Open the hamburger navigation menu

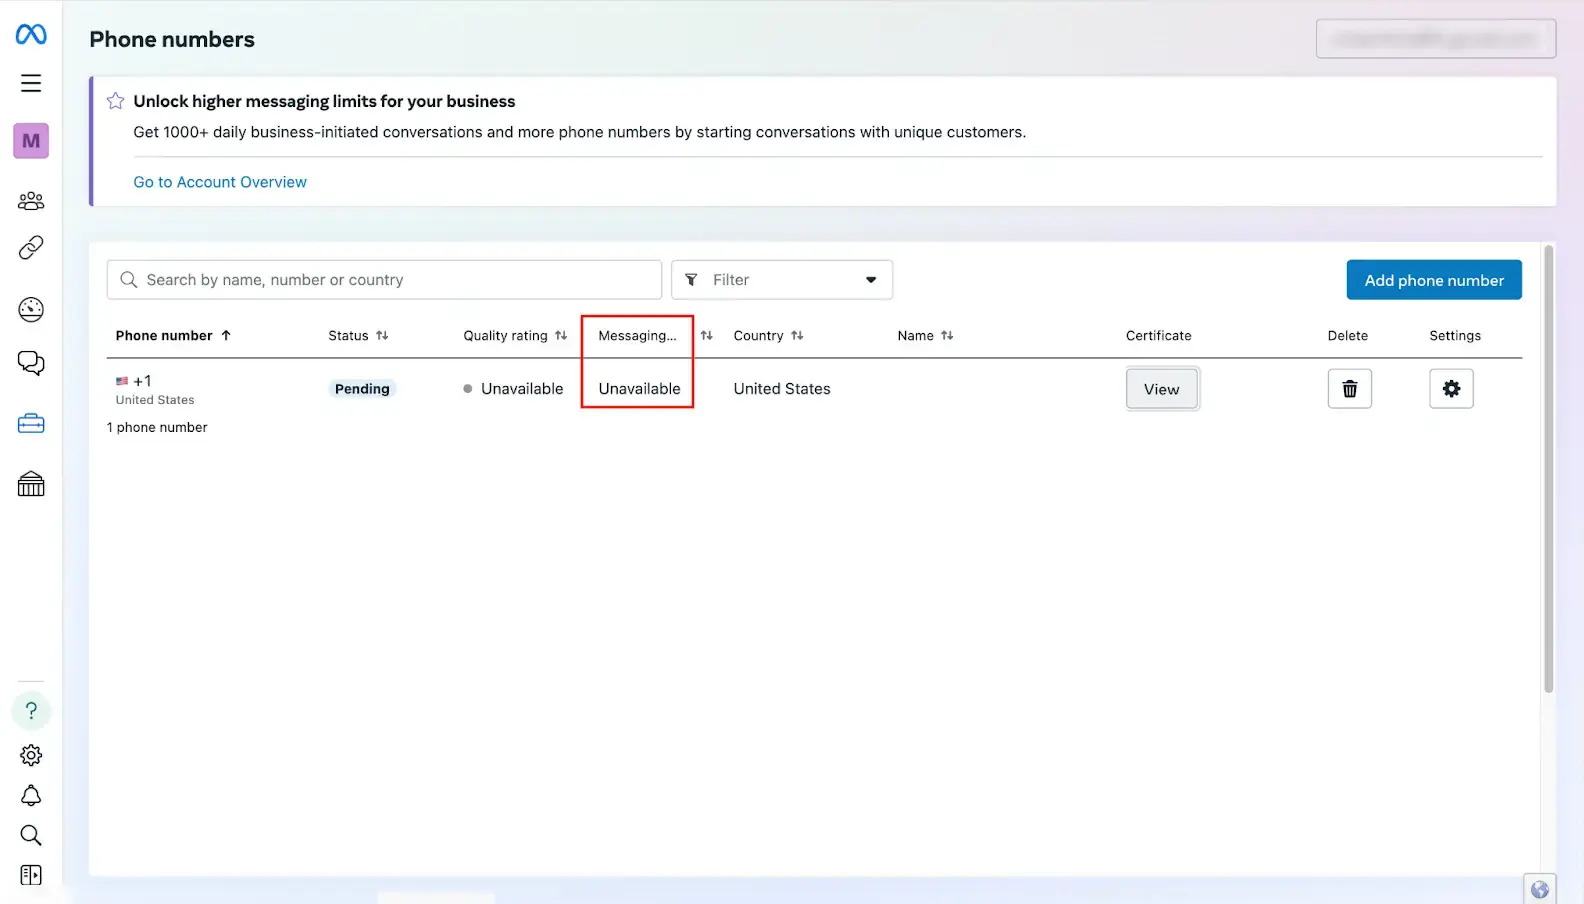pyautogui.click(x=31, y=83)
